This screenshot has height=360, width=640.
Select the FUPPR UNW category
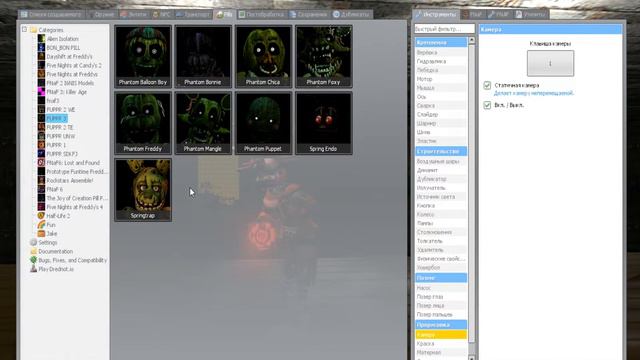tap(60, 136)
